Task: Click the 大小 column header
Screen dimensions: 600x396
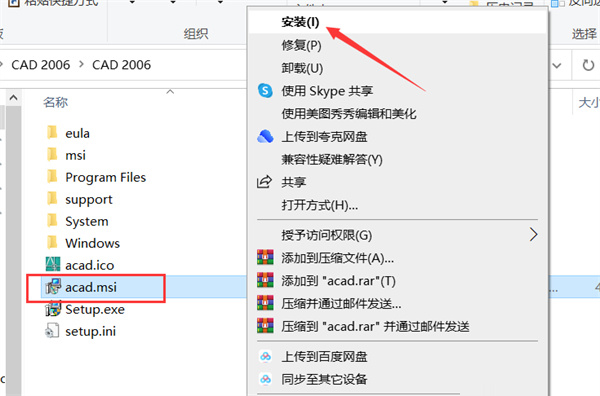Action: click(589, 103)
